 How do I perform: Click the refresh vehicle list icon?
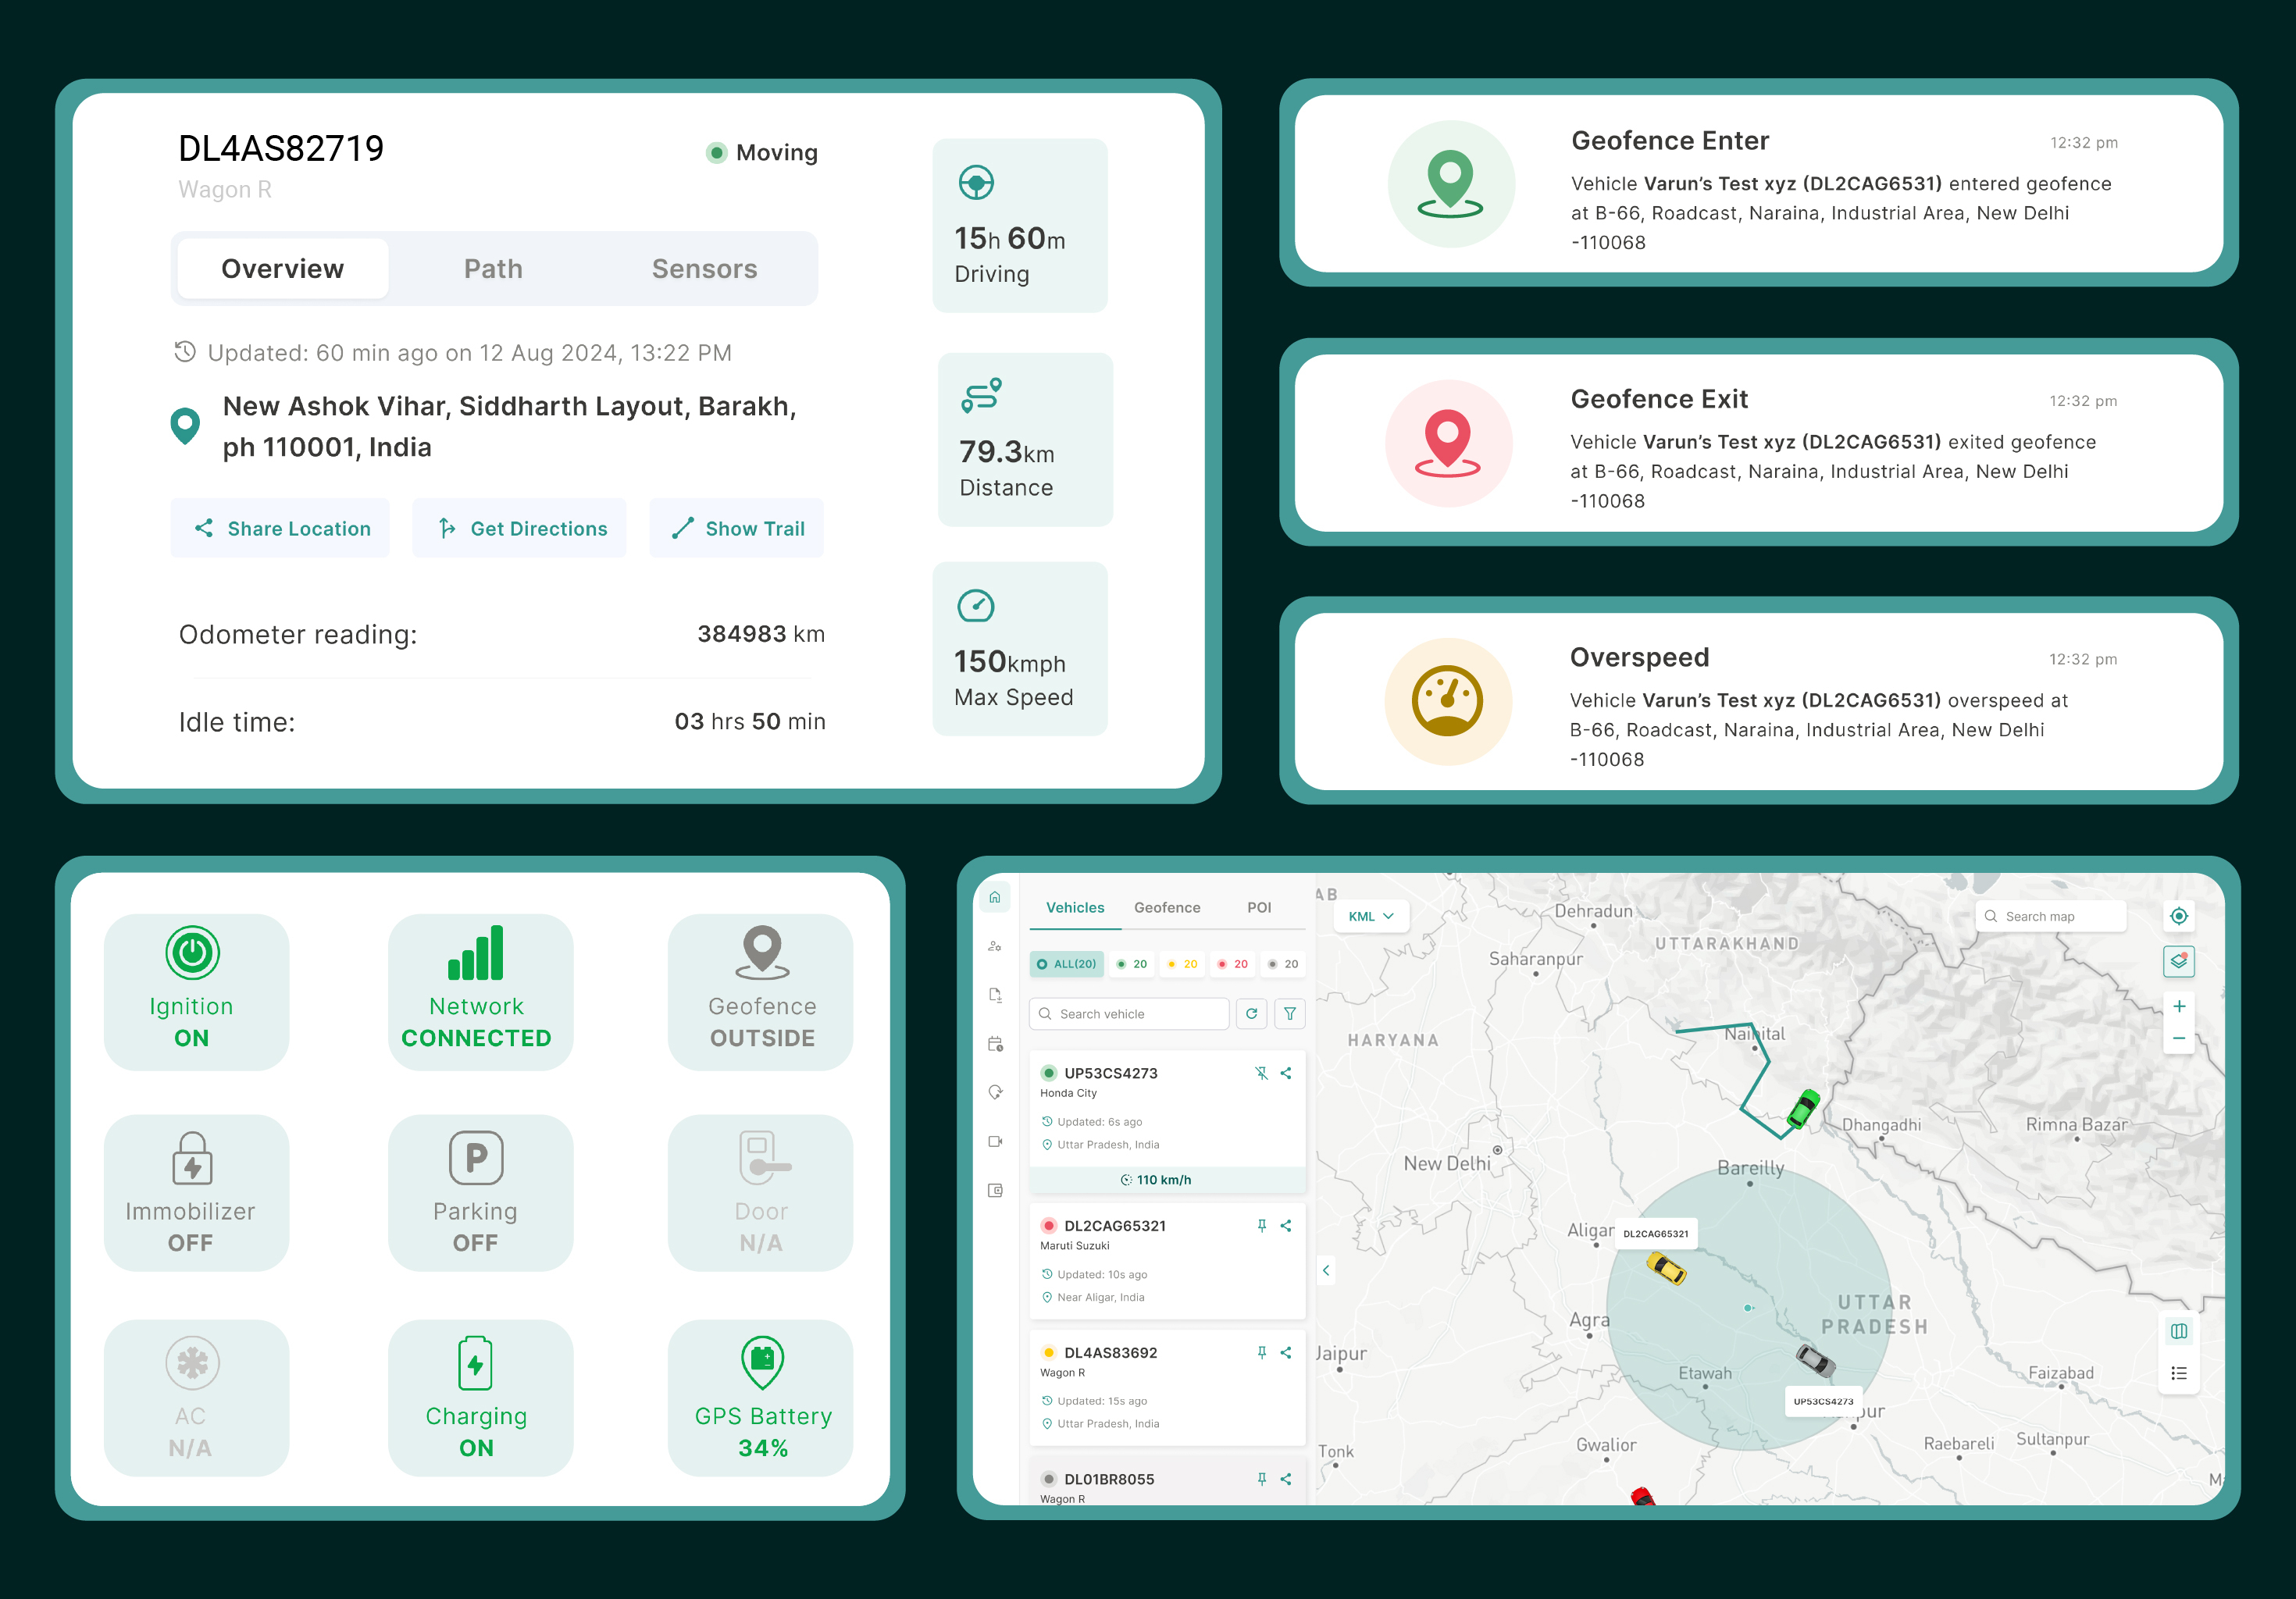pos(1251,1013)
